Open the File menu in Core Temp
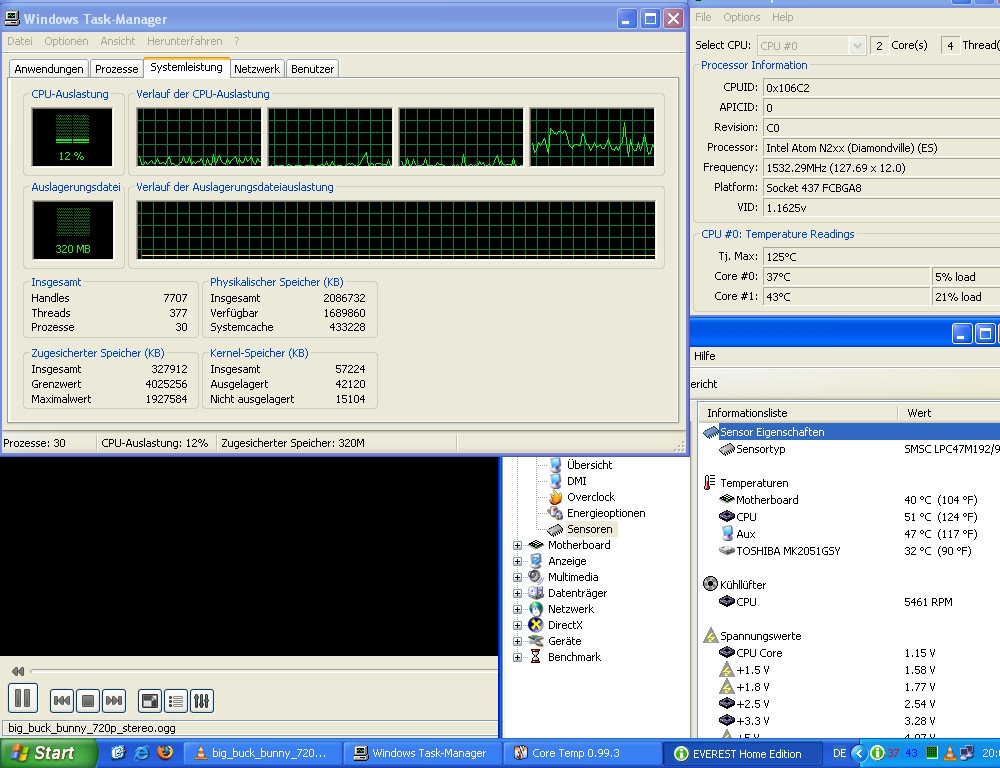 [703, 17]
